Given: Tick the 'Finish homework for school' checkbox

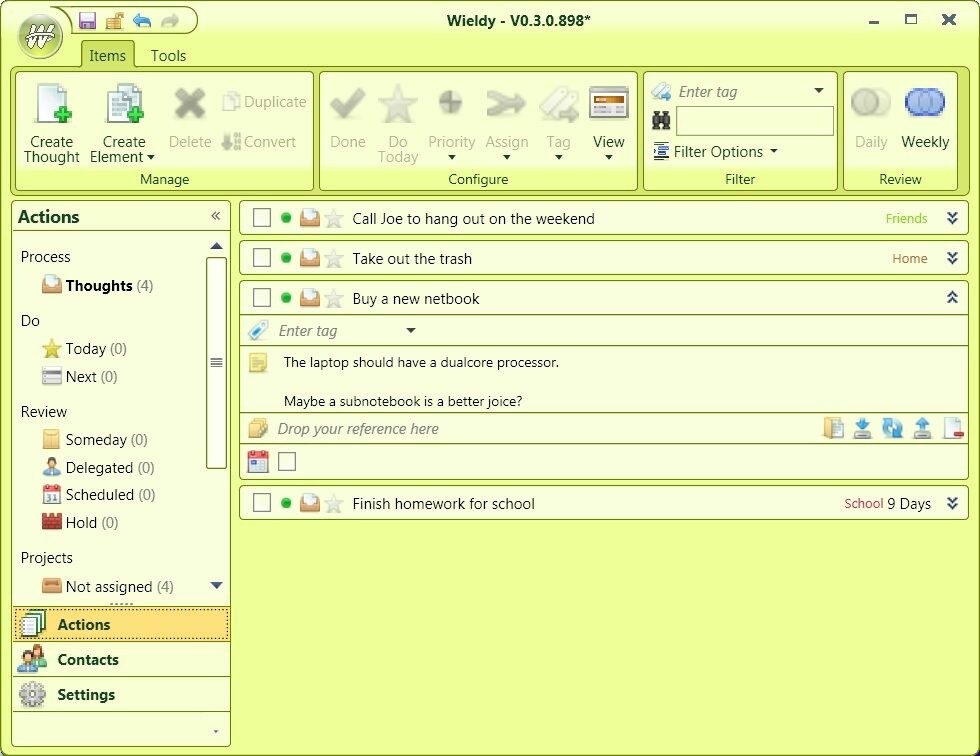Looking at the screenshot, I should [262, 503].
